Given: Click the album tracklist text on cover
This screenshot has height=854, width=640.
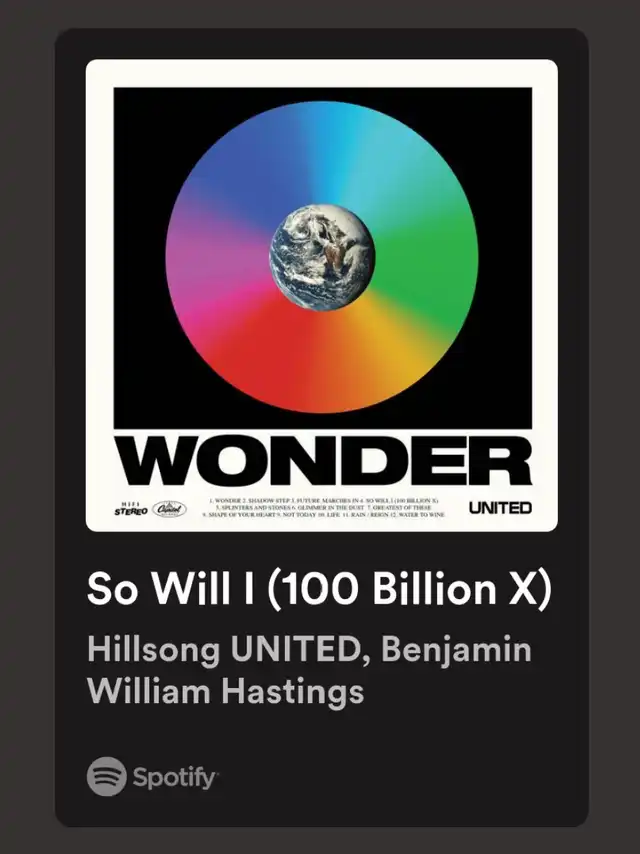Looking at the screenshot, I should [324, 507].
